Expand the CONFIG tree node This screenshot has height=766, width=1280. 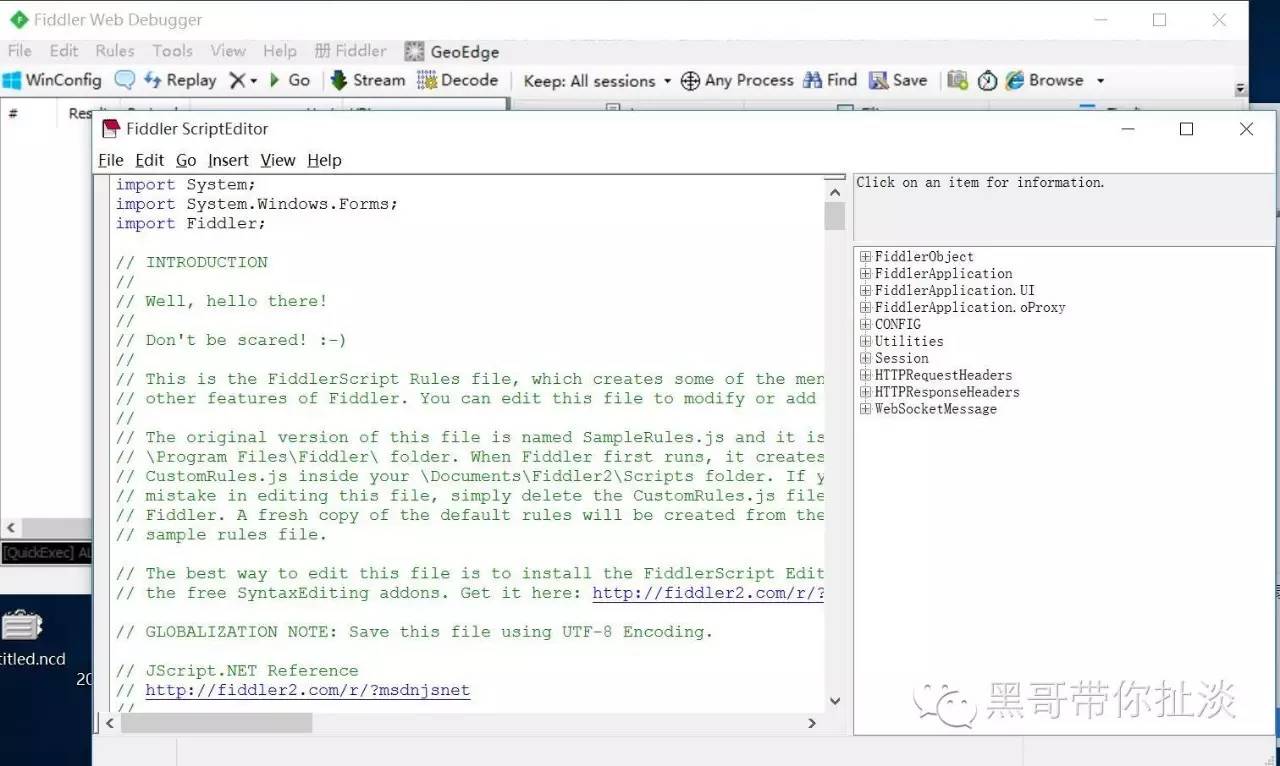tap(866, 325)
